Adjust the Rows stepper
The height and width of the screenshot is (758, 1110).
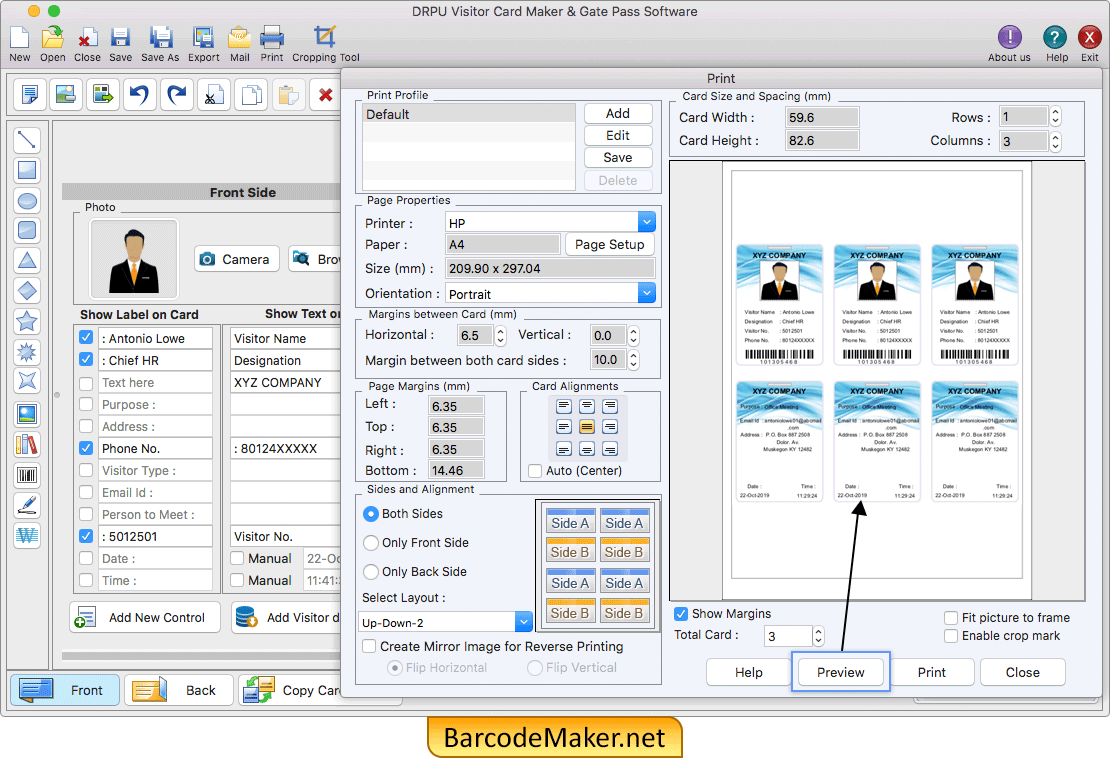(1055, 117)
